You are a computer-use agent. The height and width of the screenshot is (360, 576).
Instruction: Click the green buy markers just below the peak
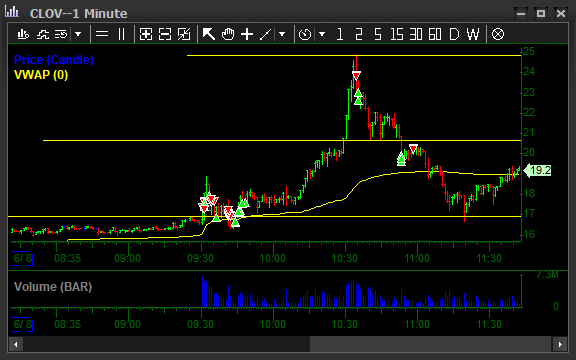point(359,97)
